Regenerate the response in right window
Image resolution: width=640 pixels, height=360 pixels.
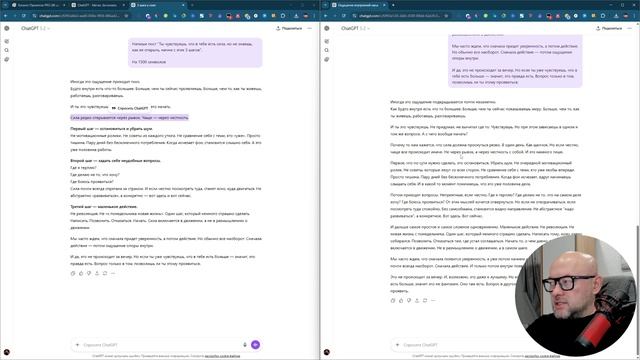(x=425, y=300)
